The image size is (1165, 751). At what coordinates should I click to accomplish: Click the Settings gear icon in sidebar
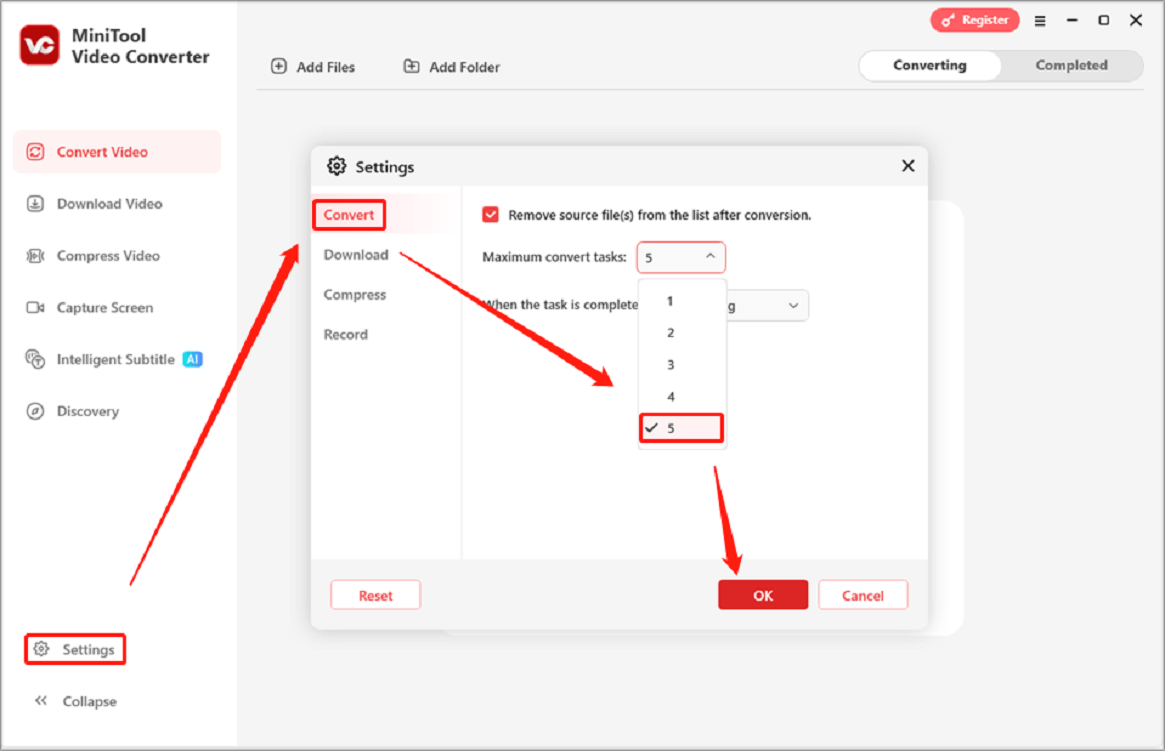(x=42, y=648)
